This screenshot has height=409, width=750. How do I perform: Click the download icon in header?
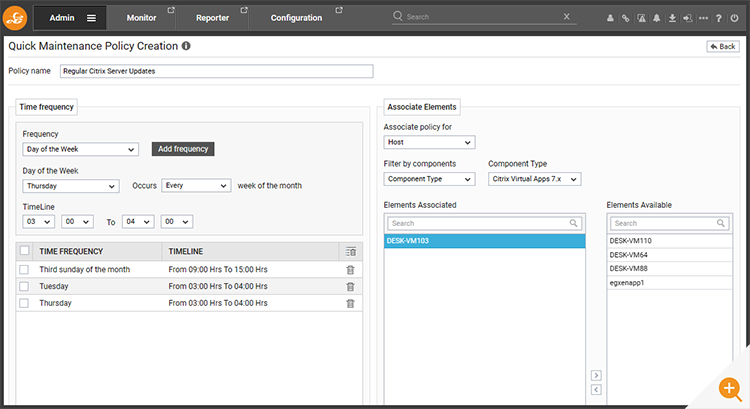tap(672, 18)
